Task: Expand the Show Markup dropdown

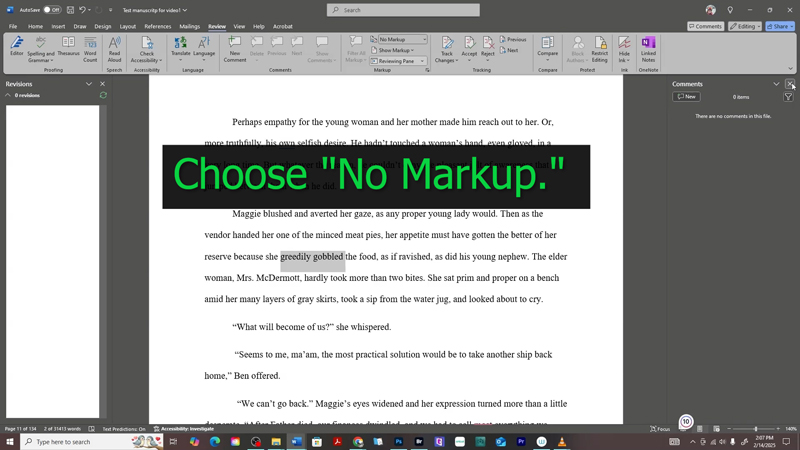Action: point(392,50)
